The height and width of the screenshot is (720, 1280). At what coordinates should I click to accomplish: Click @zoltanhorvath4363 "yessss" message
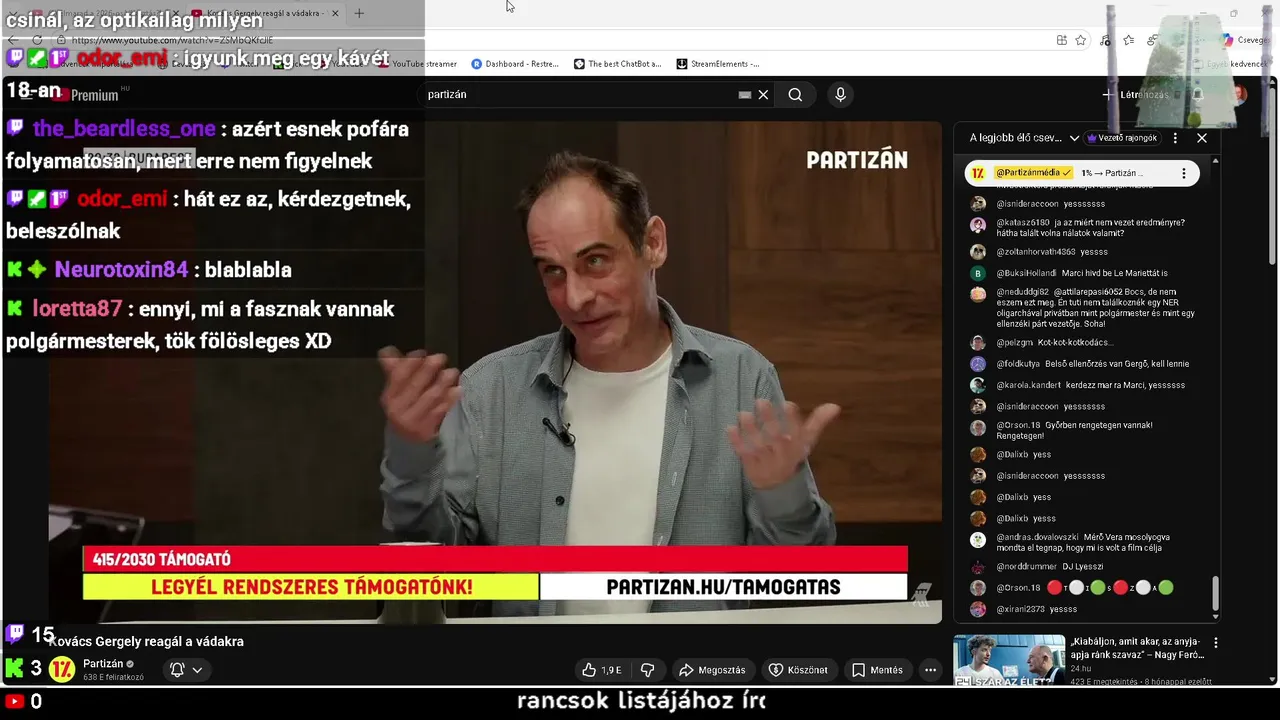[1085, 252]
